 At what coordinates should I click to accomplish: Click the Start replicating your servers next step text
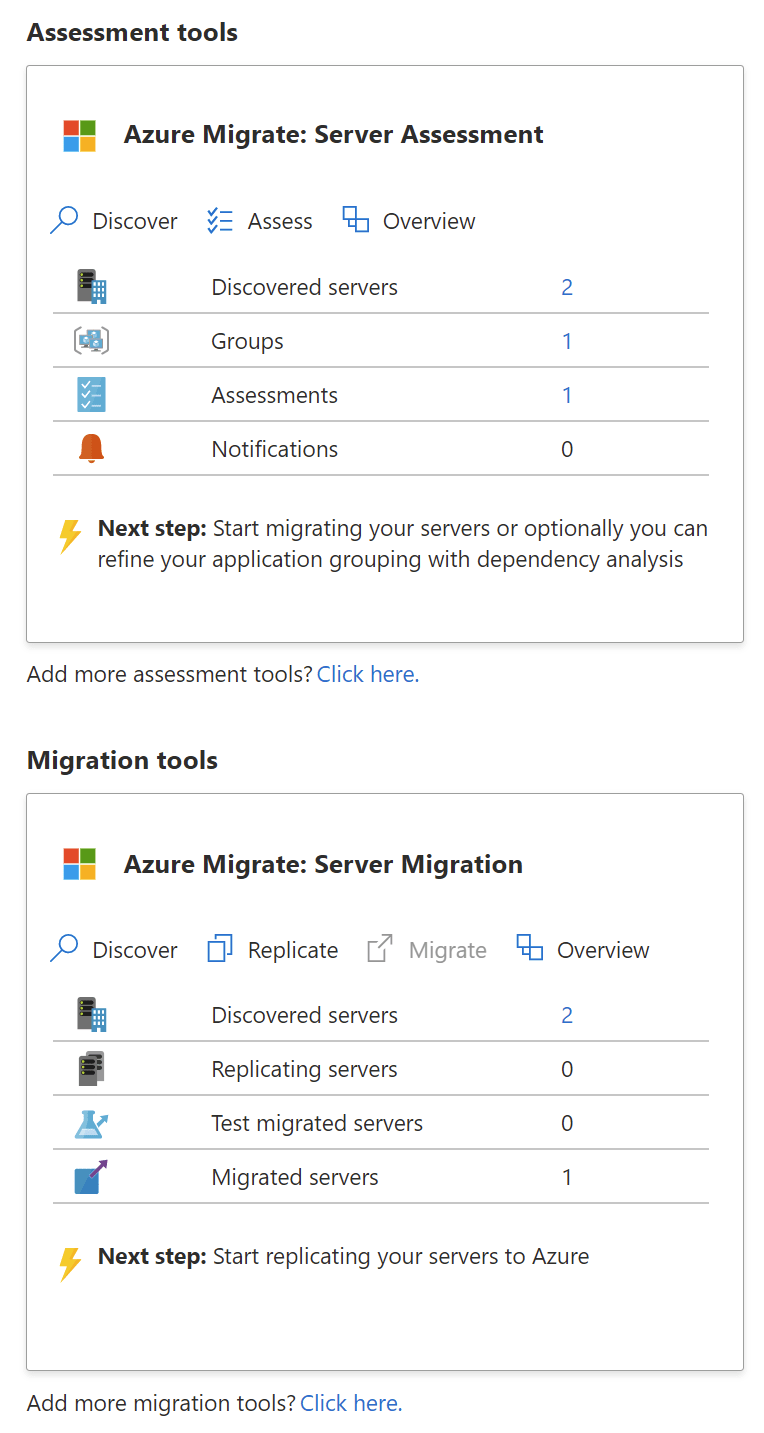tap(401, 1257)
